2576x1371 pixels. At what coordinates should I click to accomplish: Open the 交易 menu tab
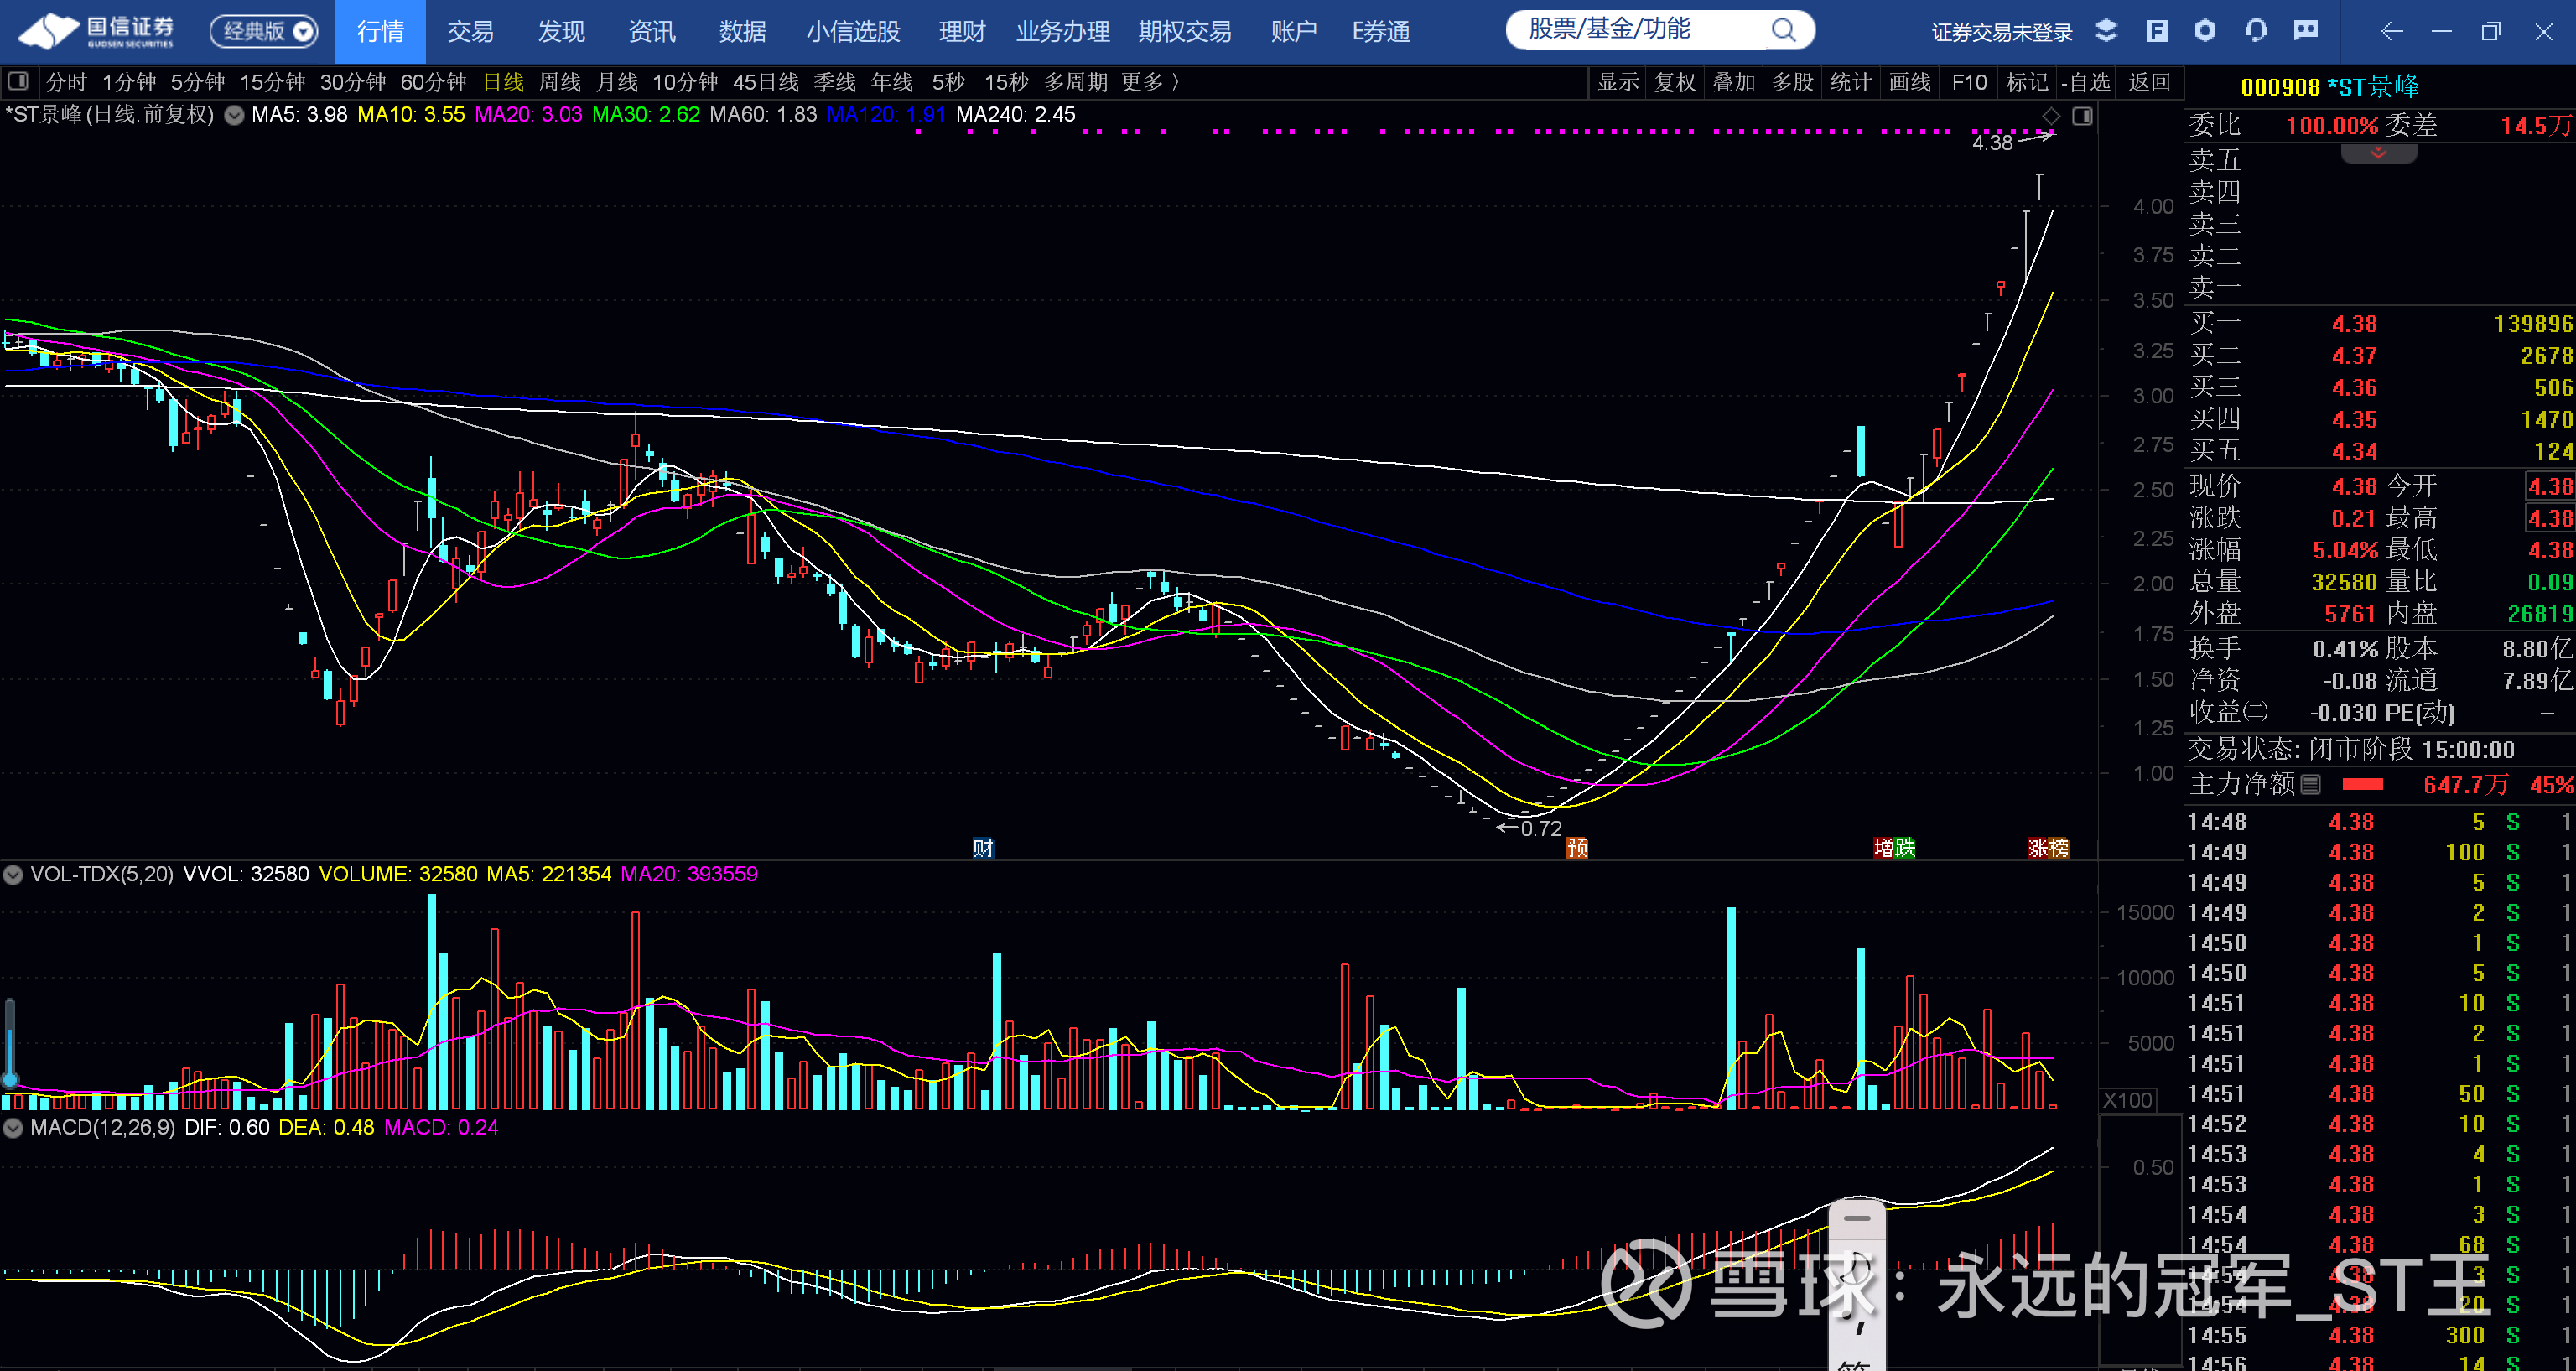click(470, 31)
